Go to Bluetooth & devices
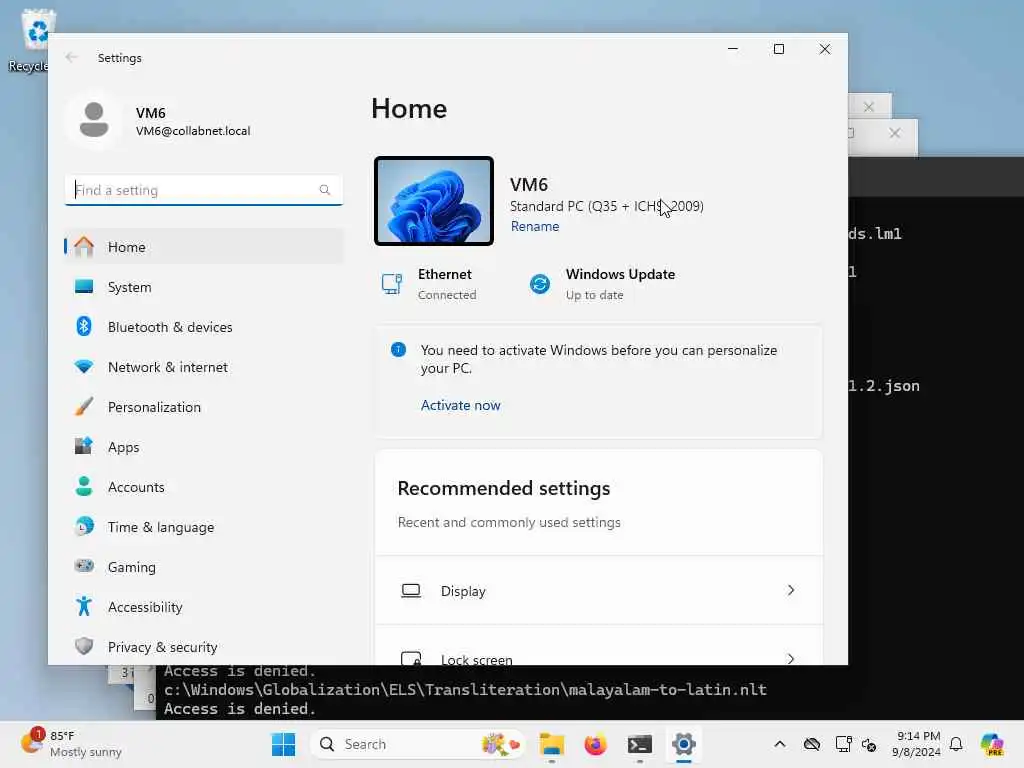 tap(204, 327)
